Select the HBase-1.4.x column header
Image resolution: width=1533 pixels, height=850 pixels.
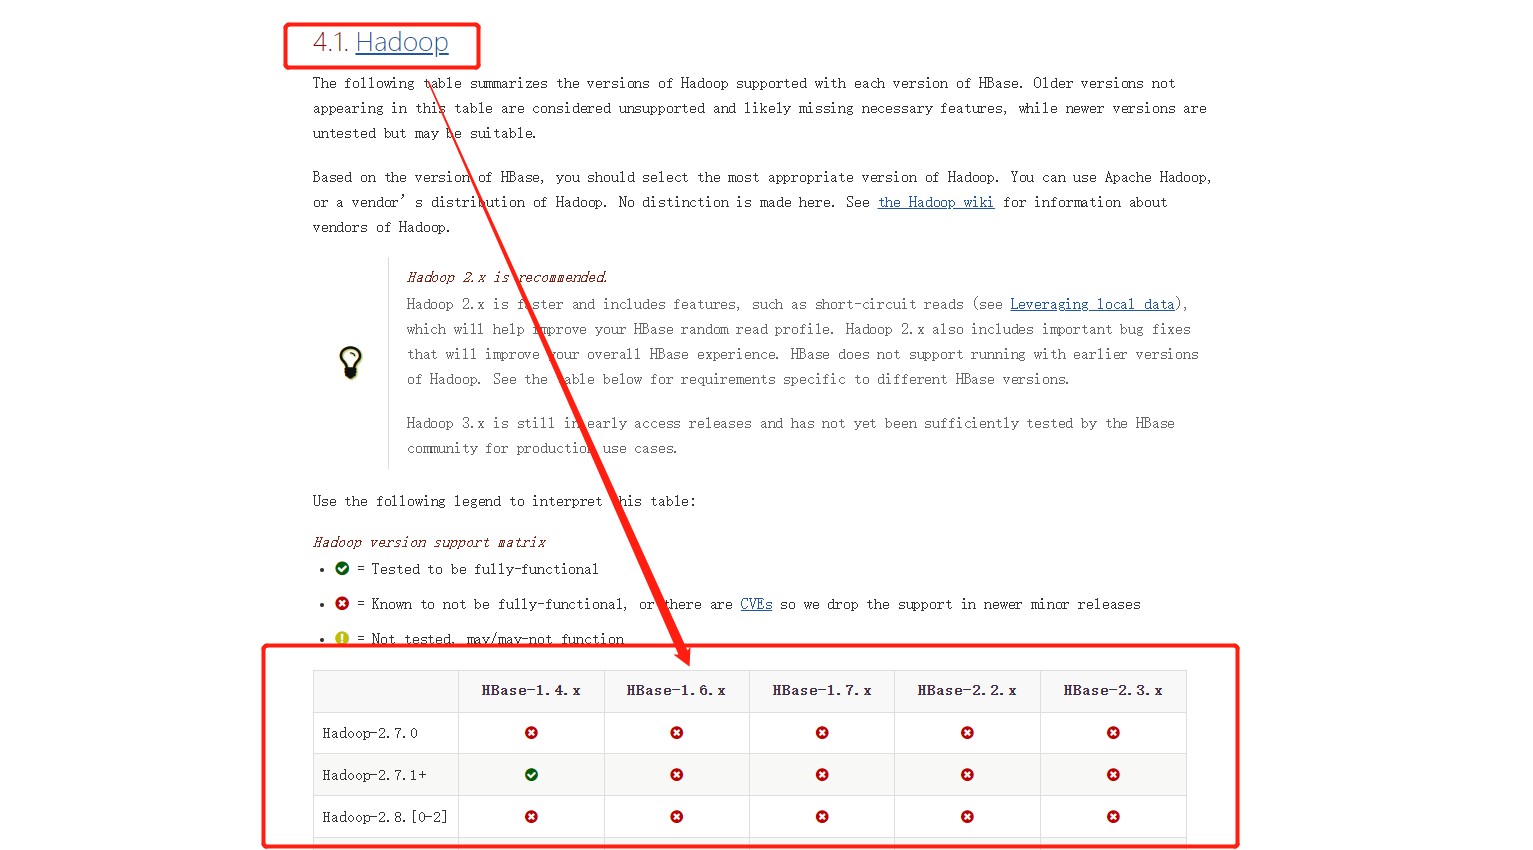[x=531, y=691]
